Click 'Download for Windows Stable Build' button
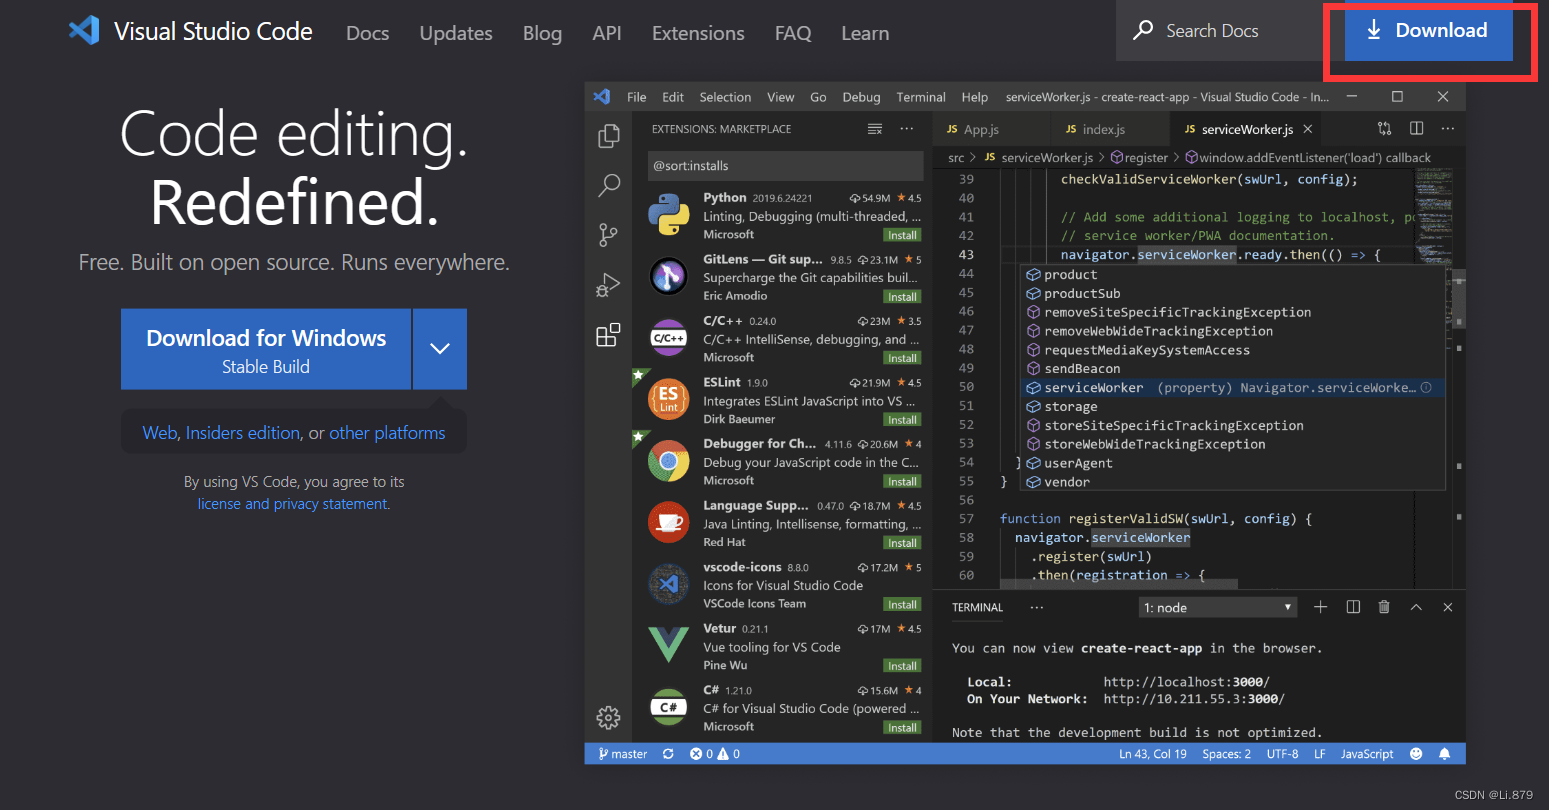1549x810 pixels. [x=266, y=349]
